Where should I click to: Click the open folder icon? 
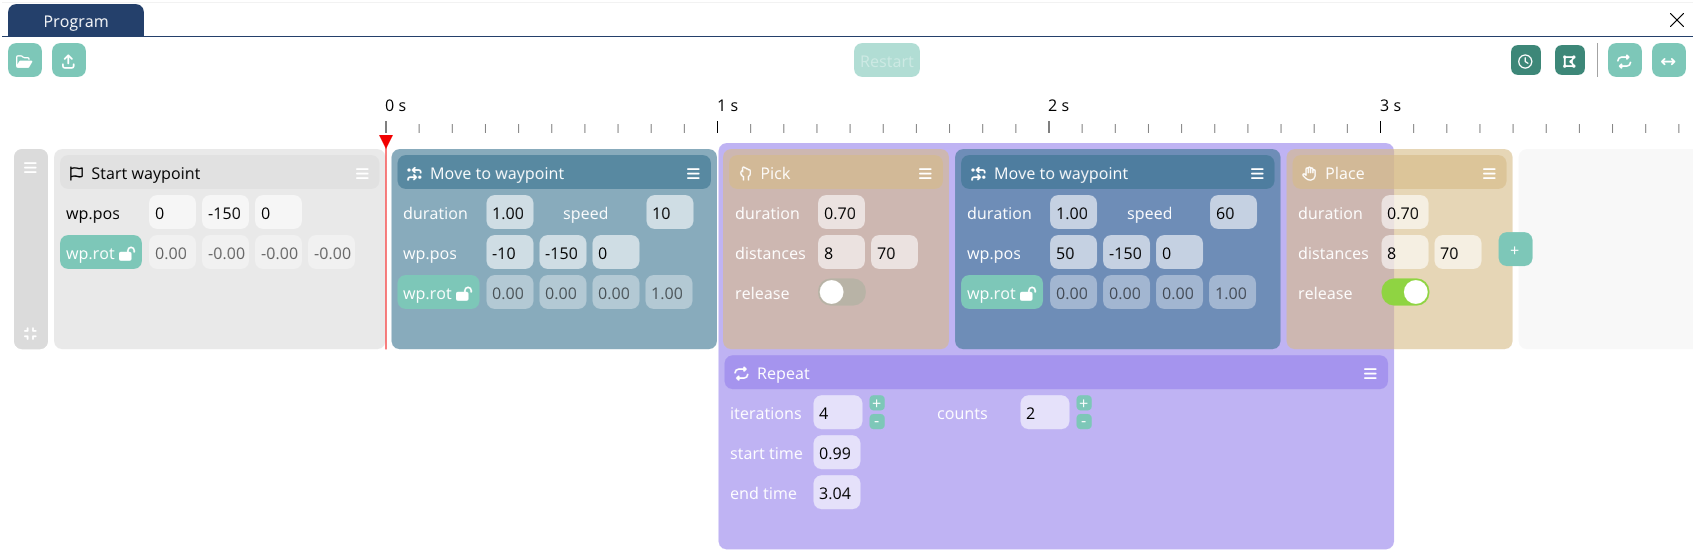[25, 61]
